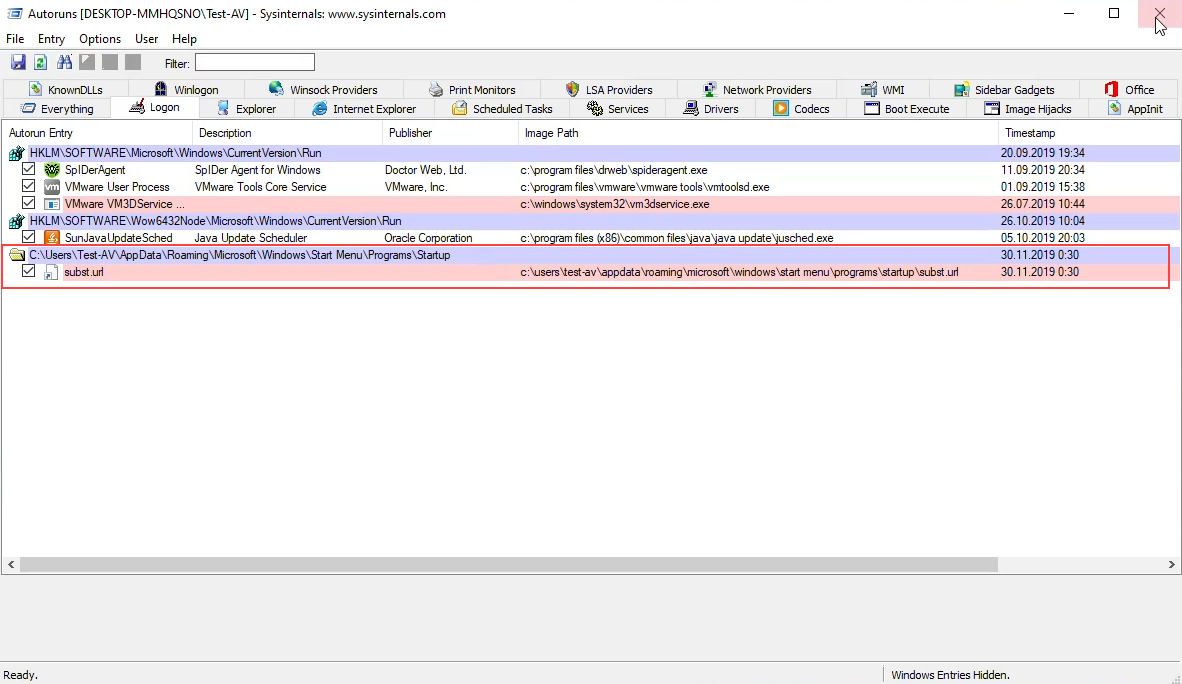Open the User menu
The width and height of the screenshot is (1182, 684).
[147, 38]
